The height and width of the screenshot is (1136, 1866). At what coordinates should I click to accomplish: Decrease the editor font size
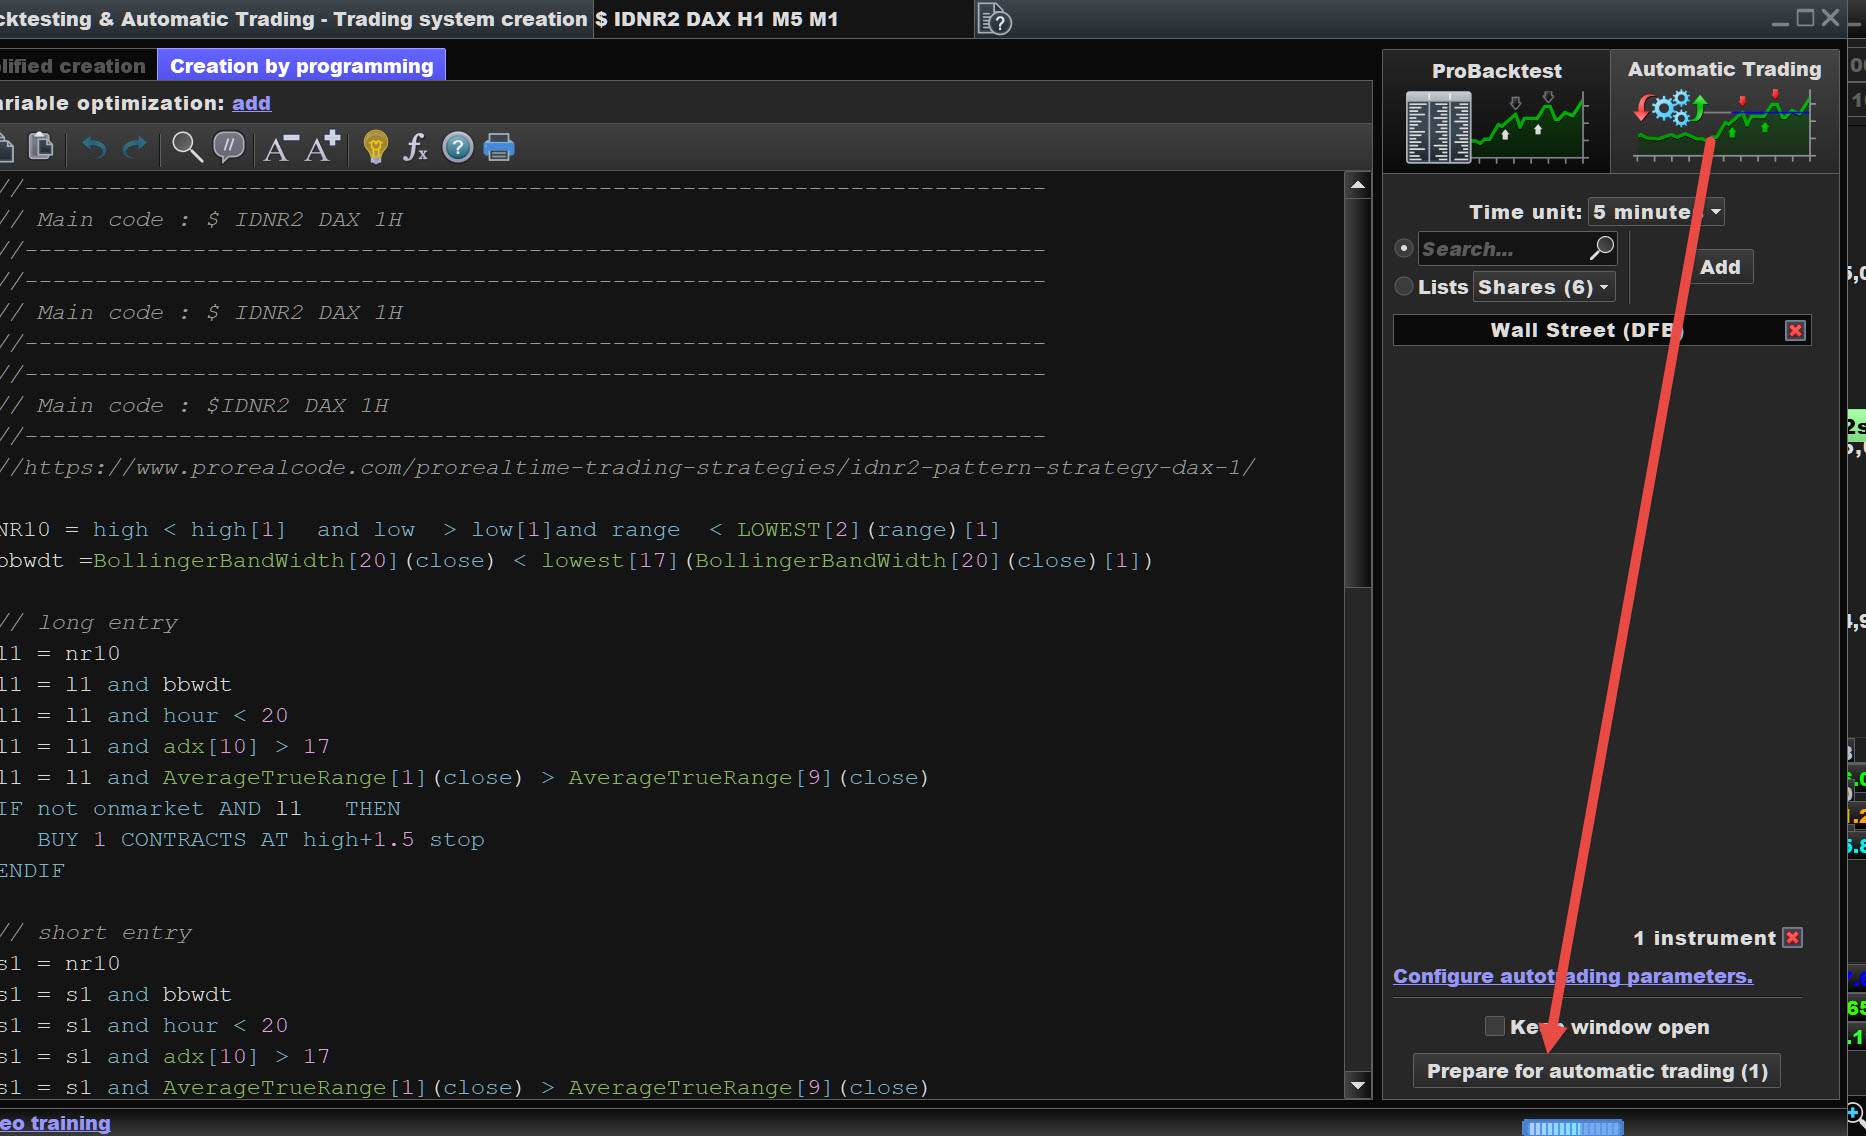click(280, 148)
